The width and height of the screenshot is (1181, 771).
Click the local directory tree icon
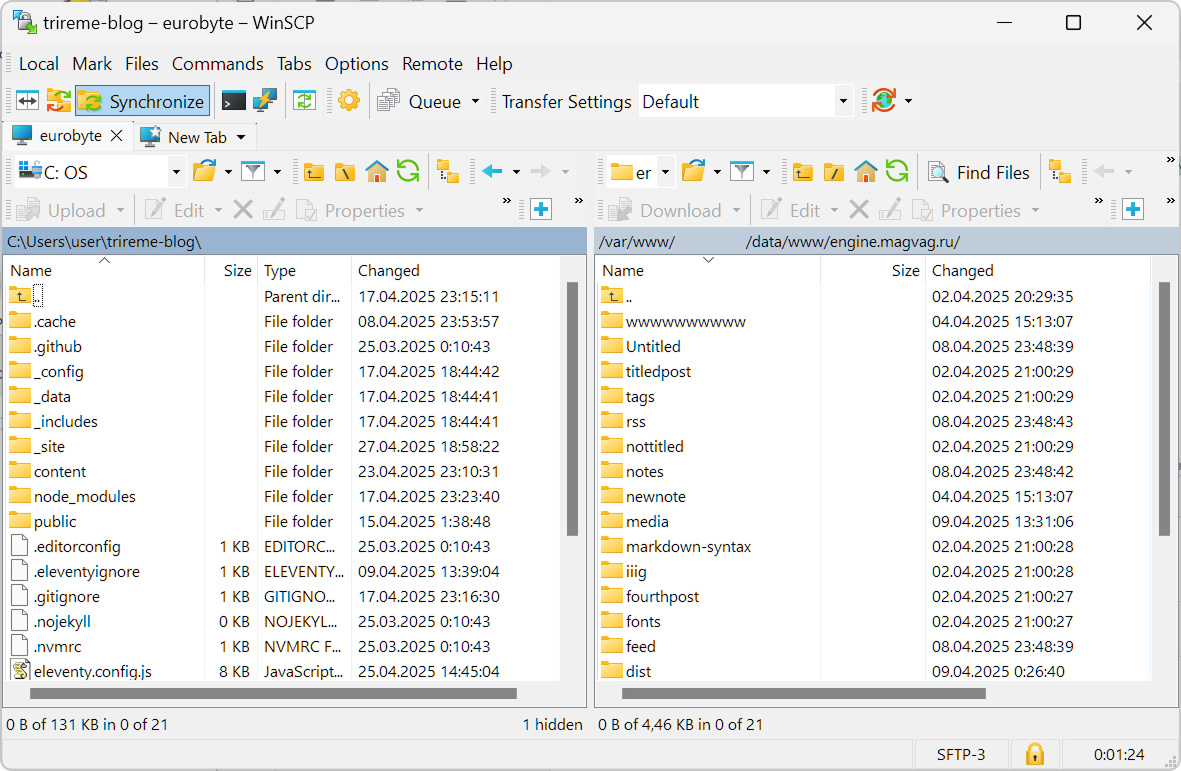(x=448, y=172)
